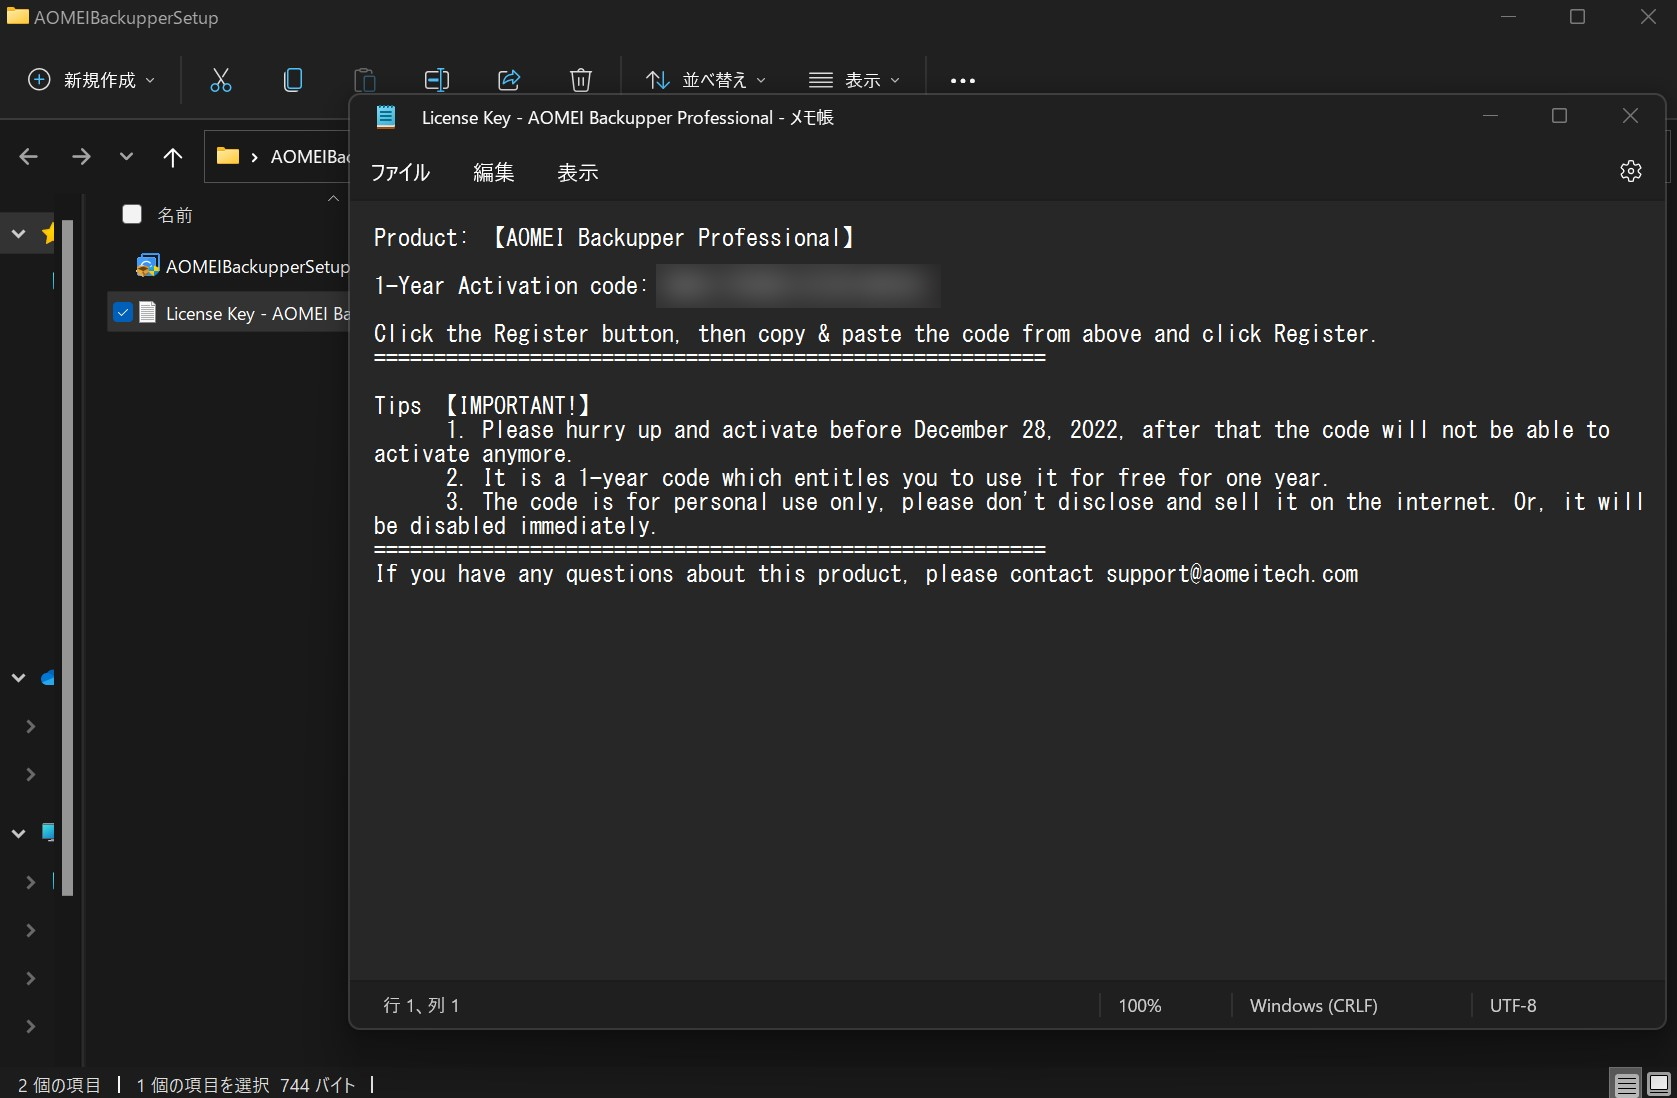This screenshot has width=1677, height=1098.
Task: Click the 行 1, 列 1 cursor position indicator
Action: tap(421, 1006)
